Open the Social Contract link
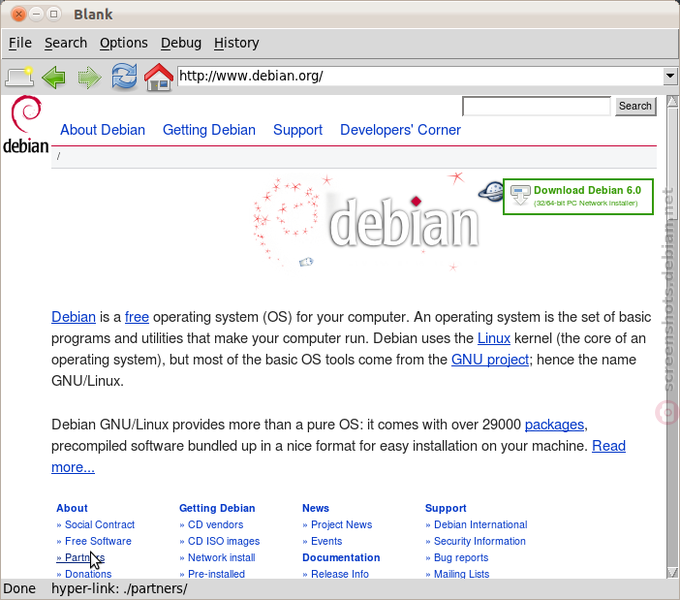This screenshot has width=680, height=600. pyautogui.click(x=100, y=525)
